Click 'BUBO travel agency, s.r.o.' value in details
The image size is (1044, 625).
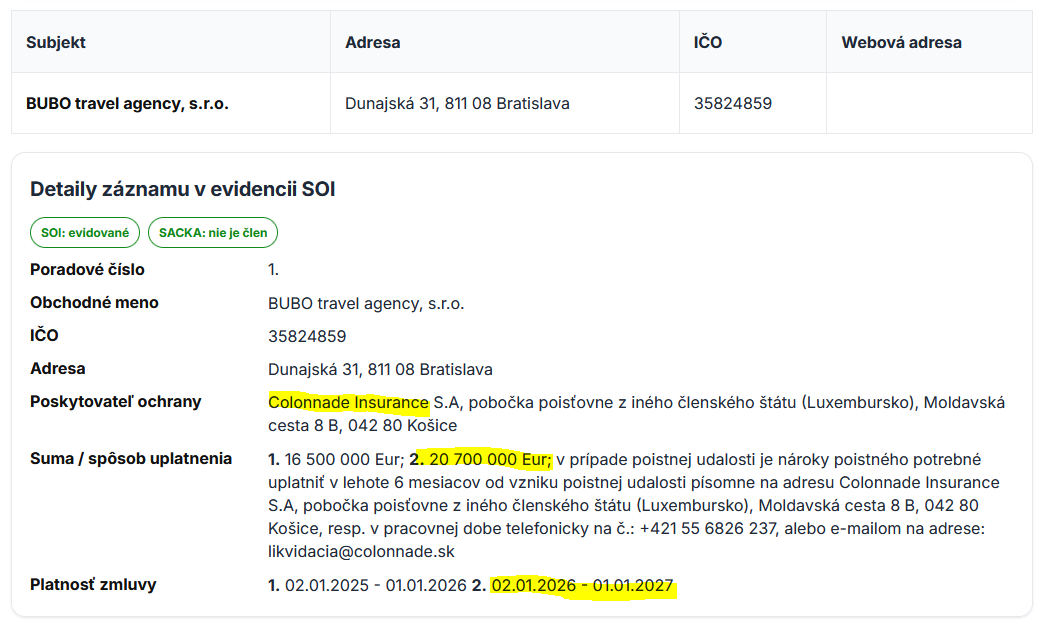pyautogui.click(x=366, y=304)
